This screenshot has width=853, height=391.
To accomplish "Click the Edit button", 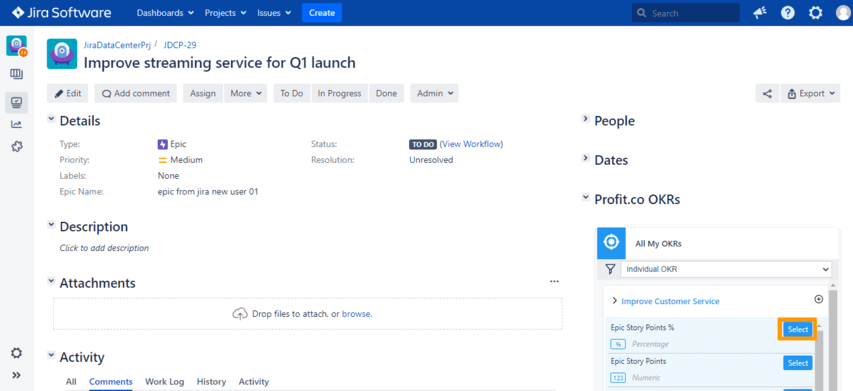I will (67, 94).
